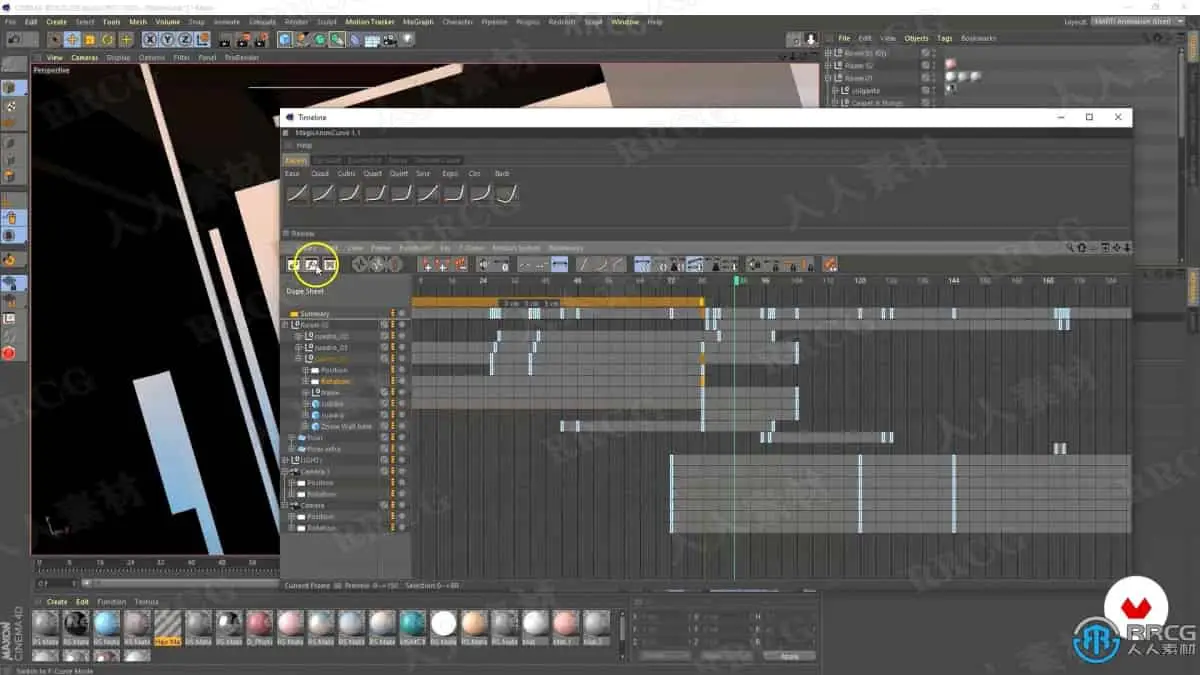The image size is (1200, 675).
Task: Select the Rotate tool in main toolbar
Action: [107, 40]
